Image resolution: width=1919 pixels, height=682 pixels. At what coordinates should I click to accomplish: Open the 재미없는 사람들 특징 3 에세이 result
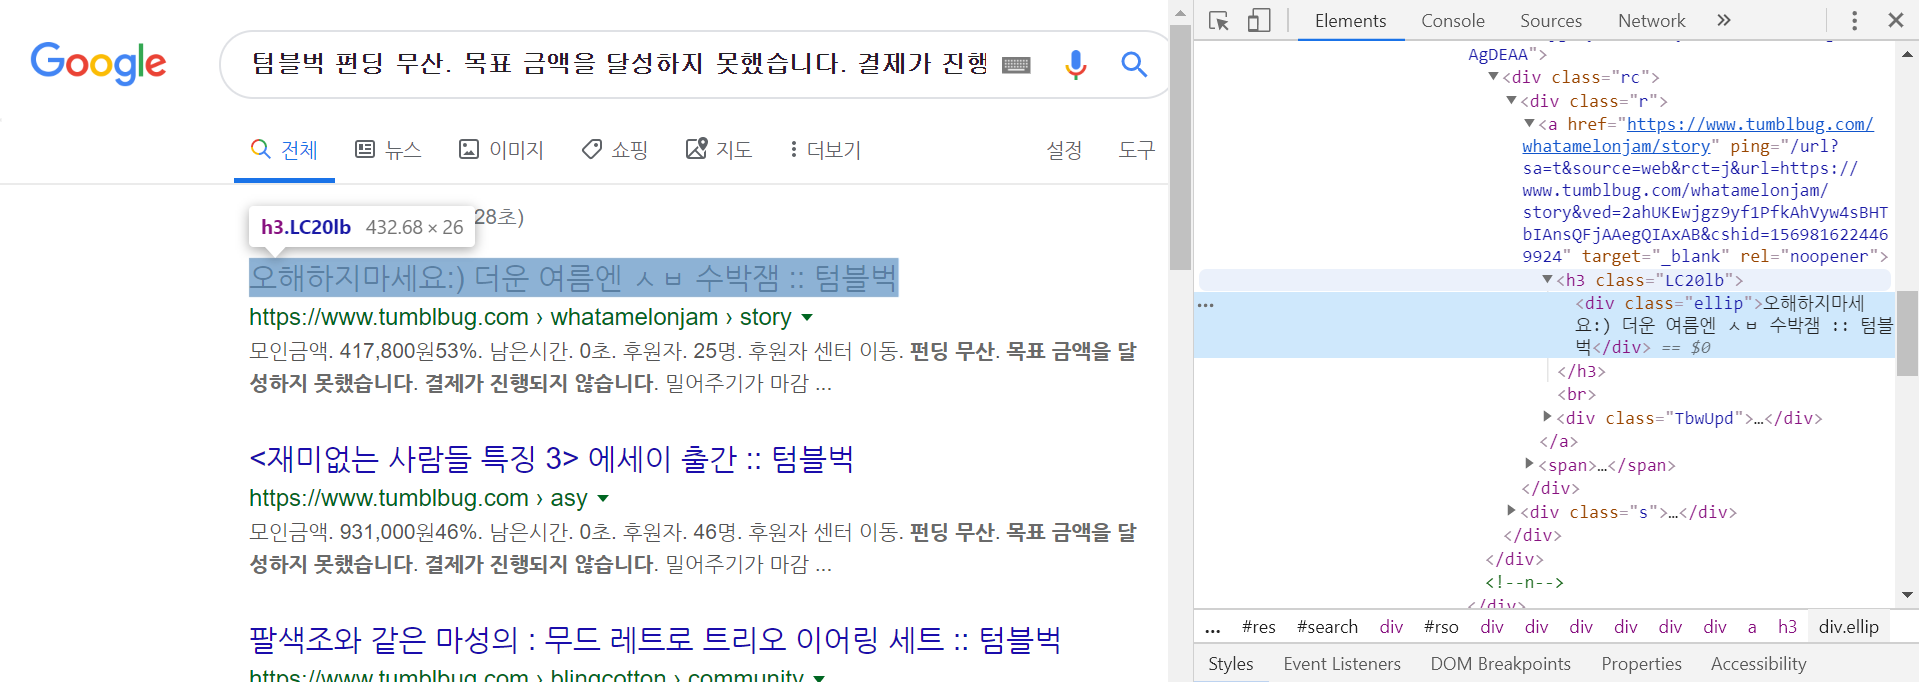click(x=551, y=459)
